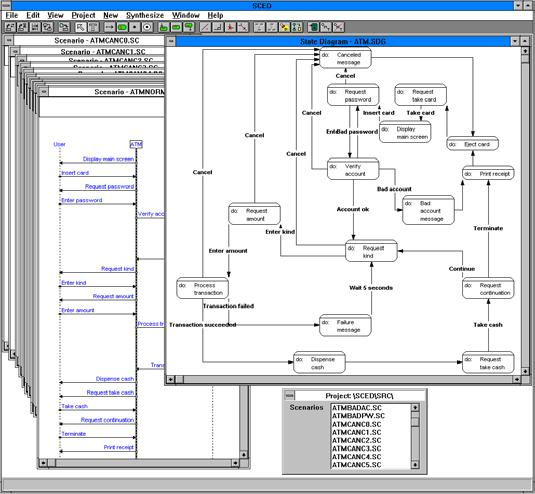The width and height of the screenshot is (535, 494).
Task: Click Scenarios list scrollbar up arrow
Action: coord(415,408)
